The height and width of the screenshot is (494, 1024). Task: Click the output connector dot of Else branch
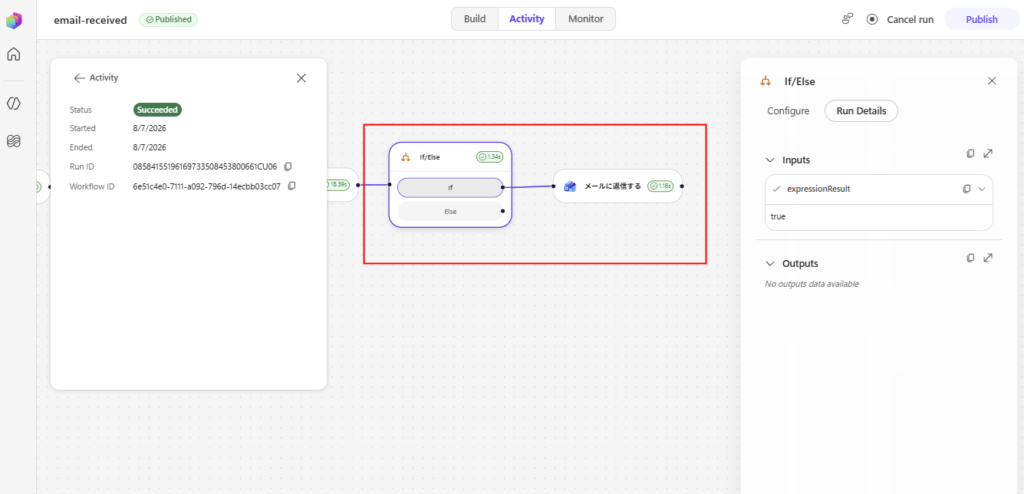click(503, 211)
